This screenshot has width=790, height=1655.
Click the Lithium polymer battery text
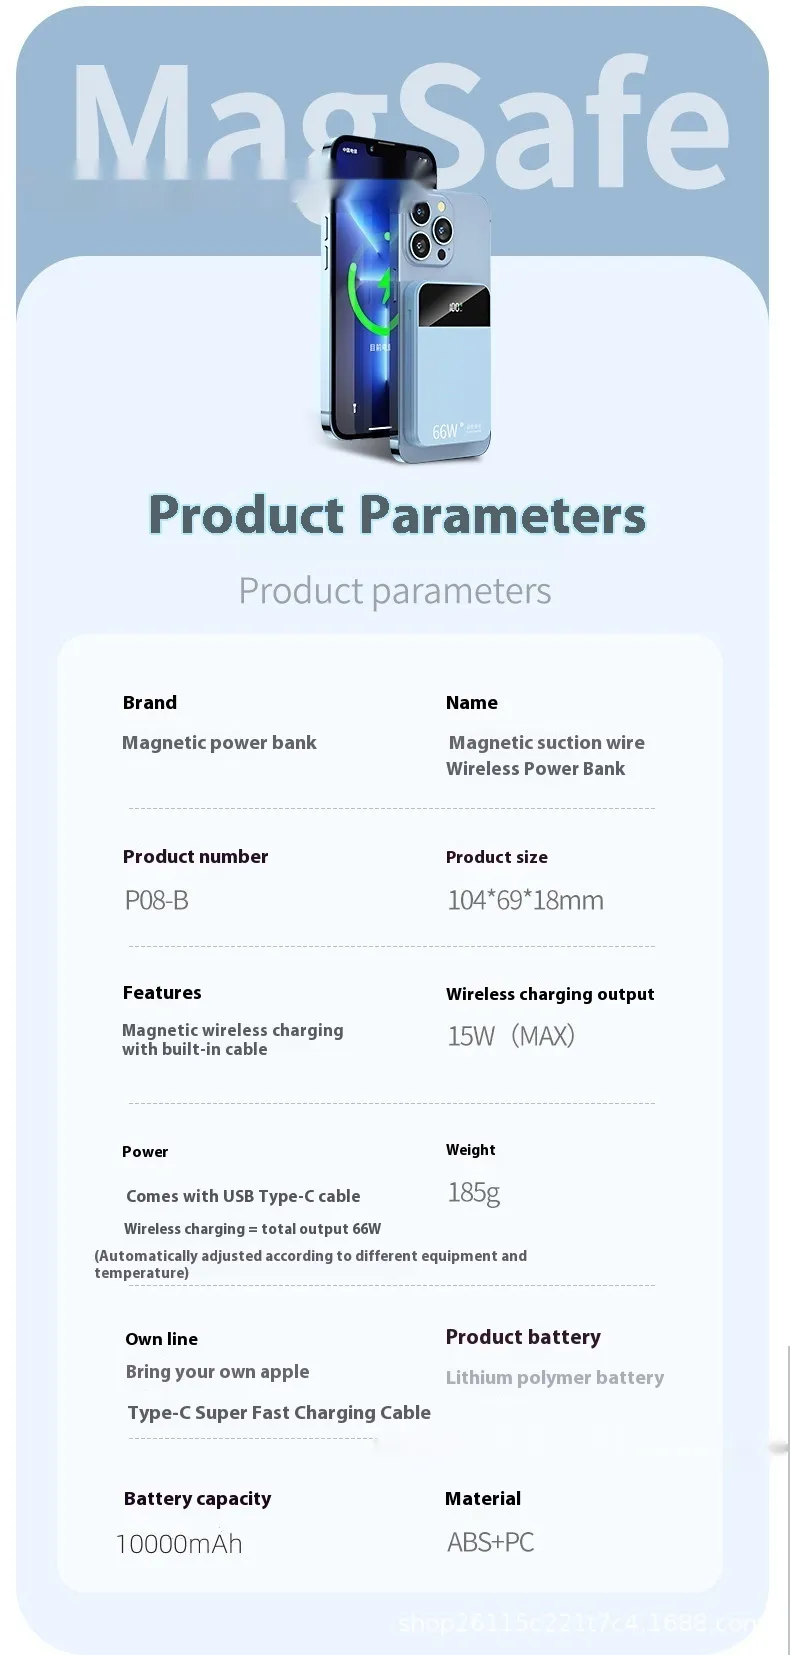point(554,1378)
